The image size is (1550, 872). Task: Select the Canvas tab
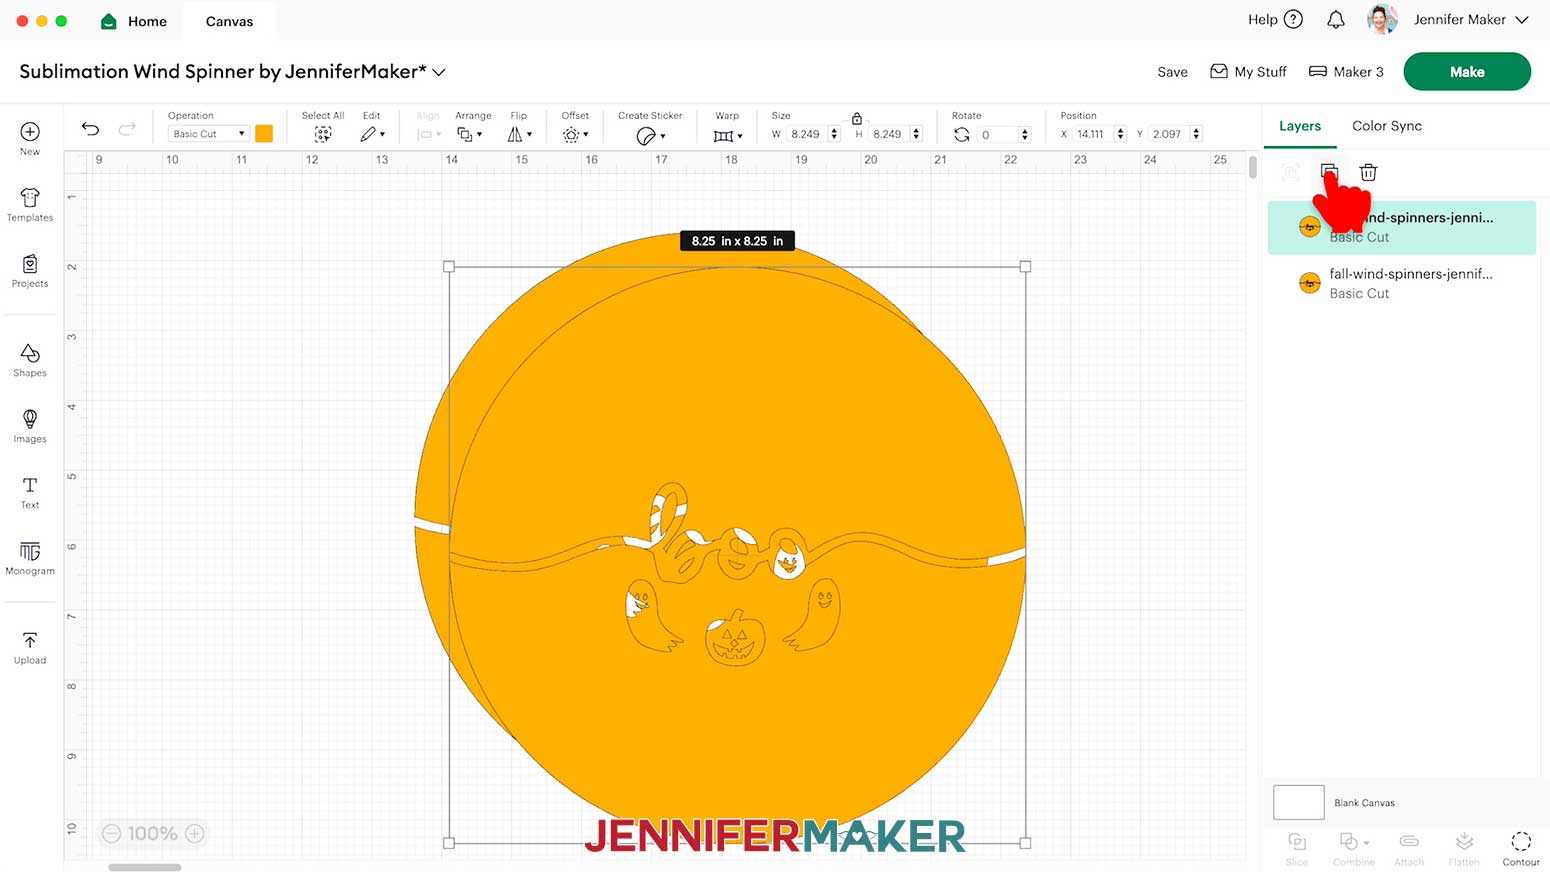pos(229,21)
